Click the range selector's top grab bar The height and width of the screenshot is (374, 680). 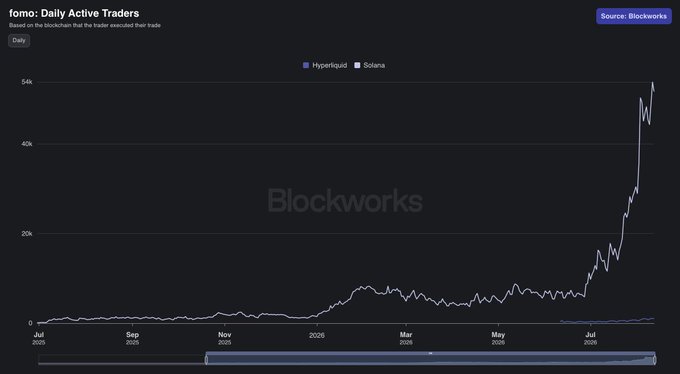(x=430, y=353)
